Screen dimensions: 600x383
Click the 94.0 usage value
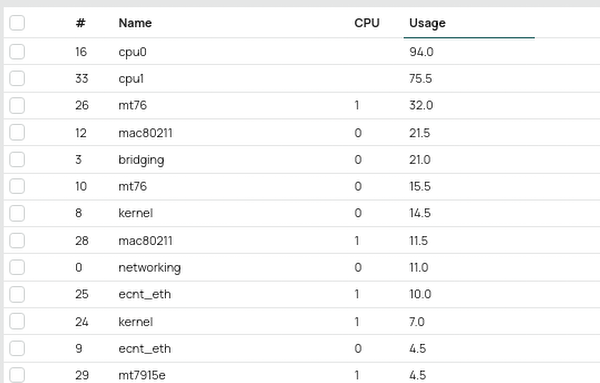[x=421, y=52]
